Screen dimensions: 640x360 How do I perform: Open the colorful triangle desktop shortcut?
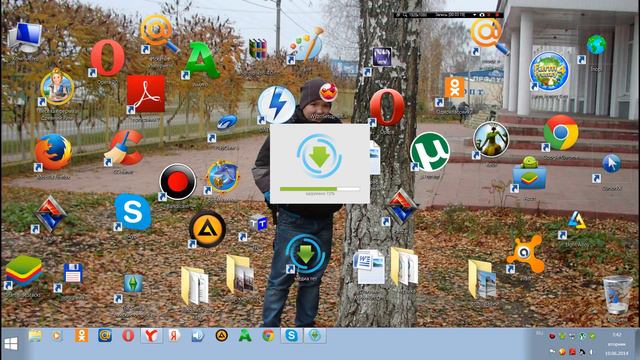pyautogui.click(x=577, y=221)
